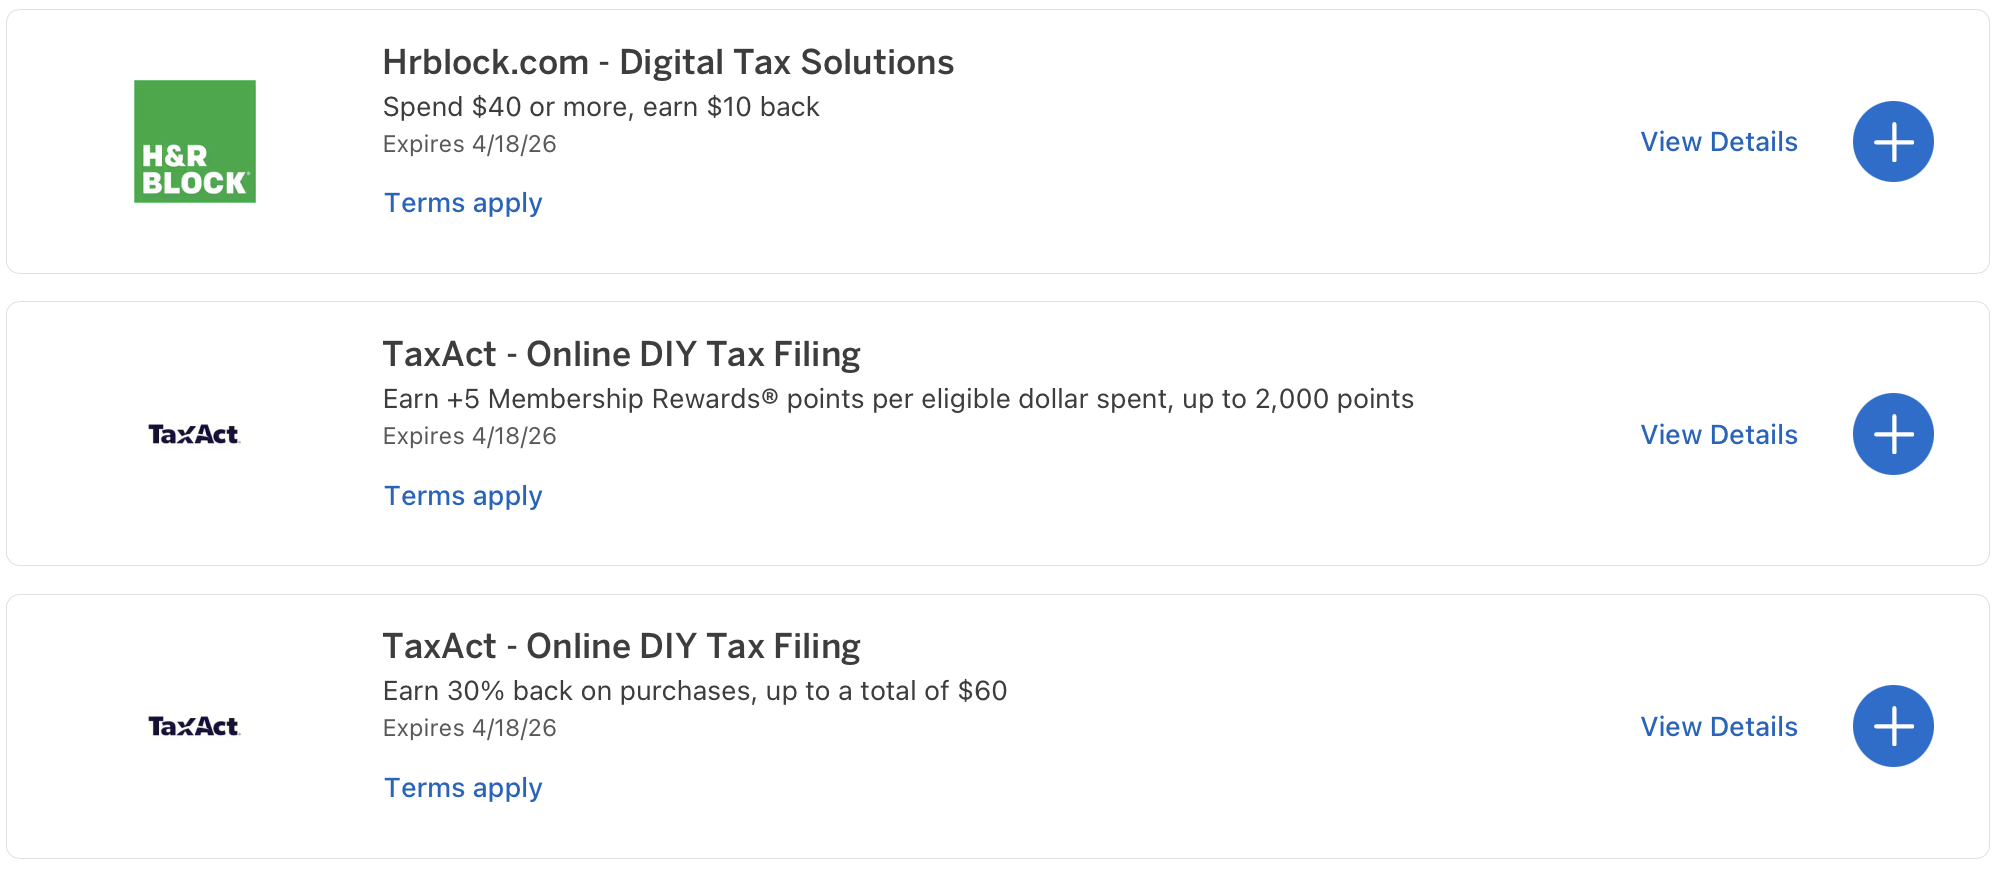Open View Details for the TaxAct 30% offer

coord(1717,727)
